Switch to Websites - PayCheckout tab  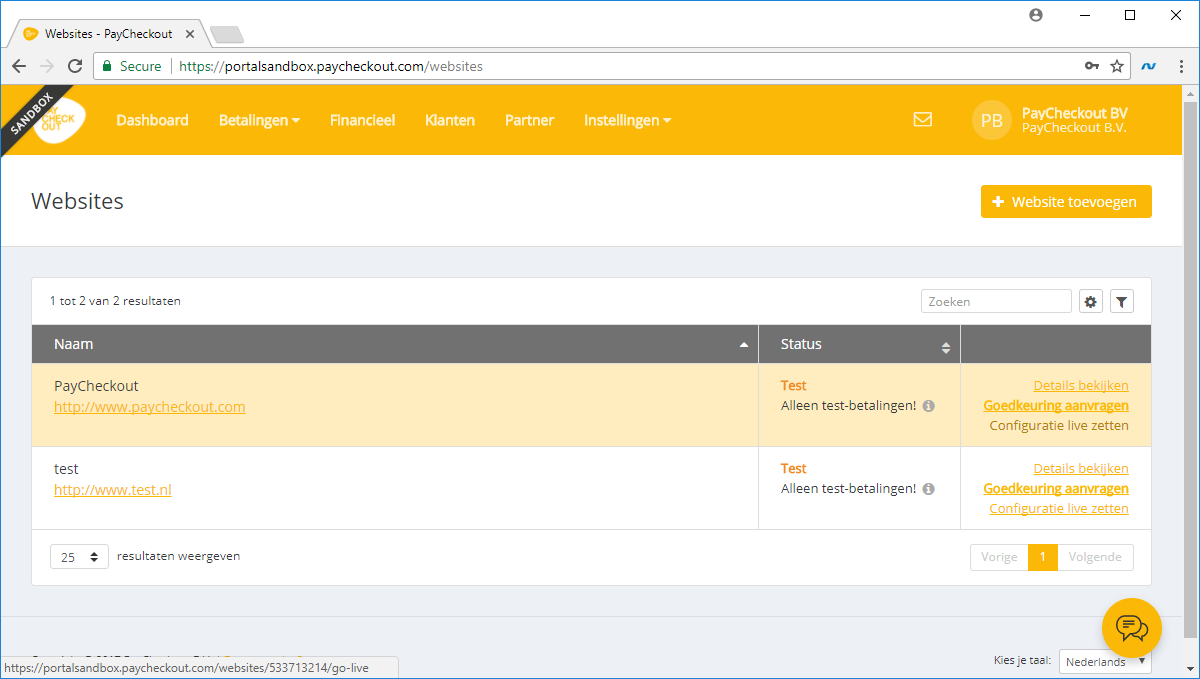point(108,34)
